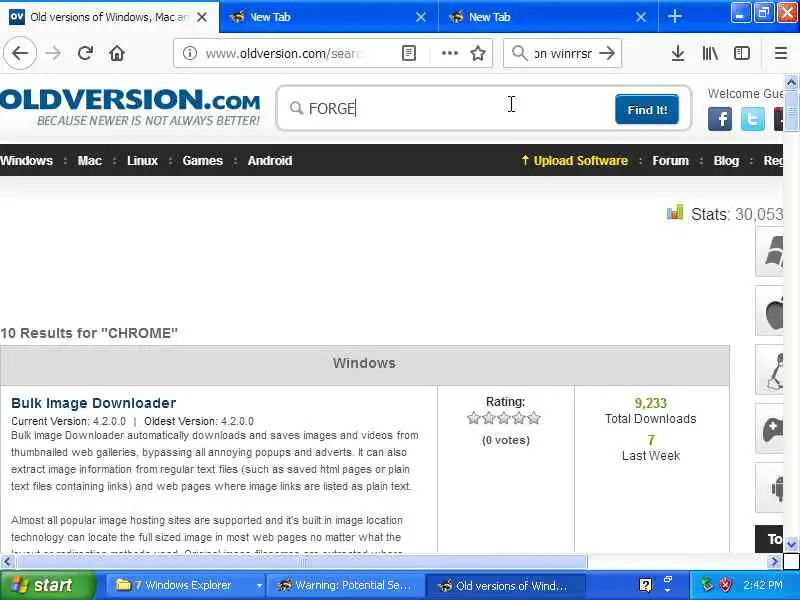Open the Forum page

pos(670,160)
